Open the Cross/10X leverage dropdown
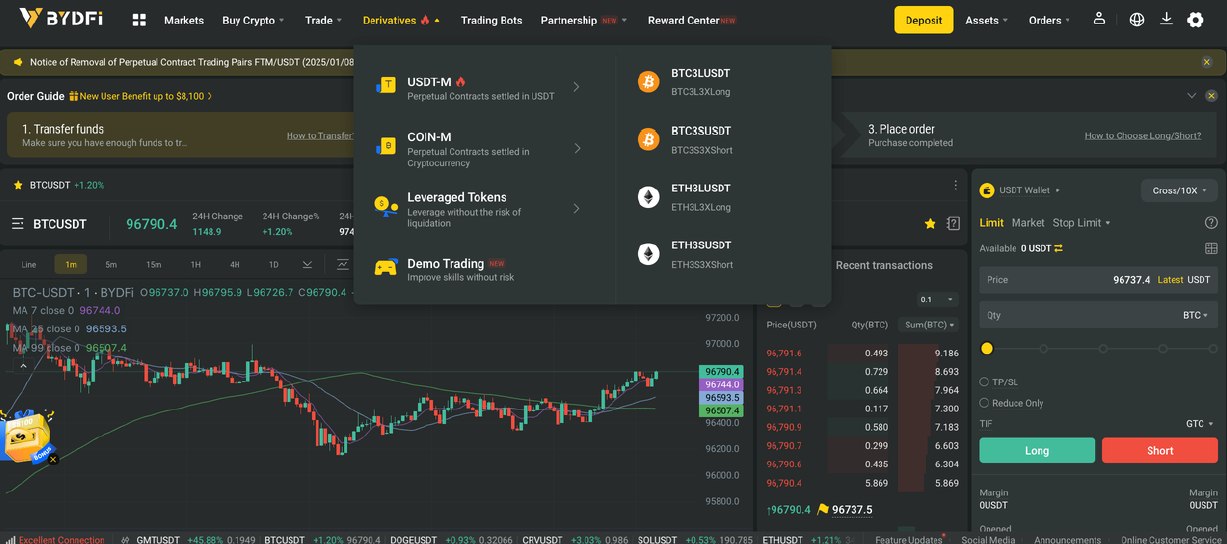Screen dimensions: 1227x544 1180,190
